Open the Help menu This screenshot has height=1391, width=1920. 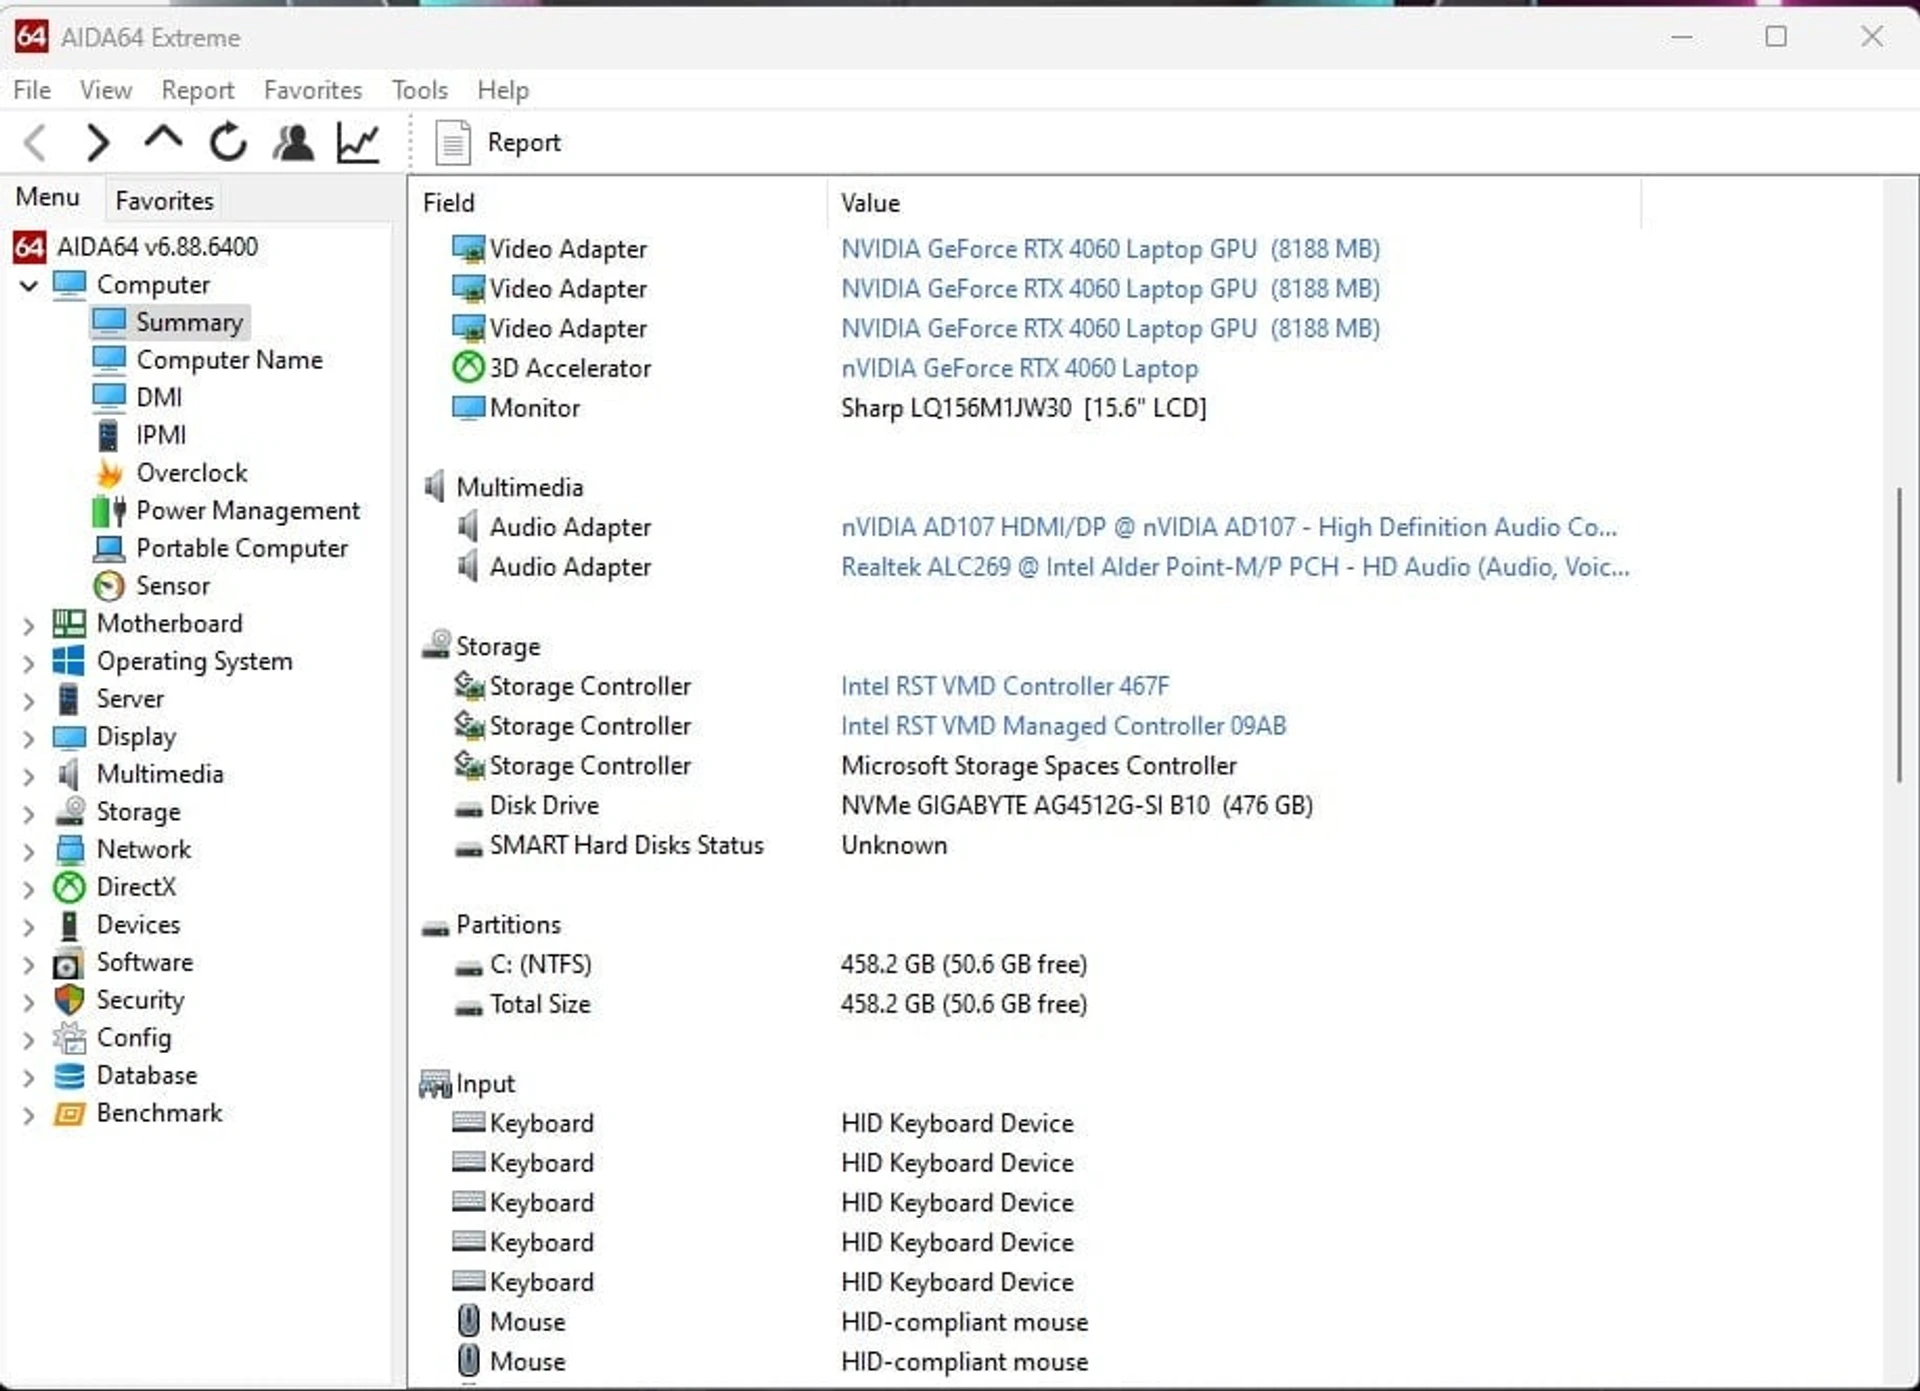coord(503,90)
